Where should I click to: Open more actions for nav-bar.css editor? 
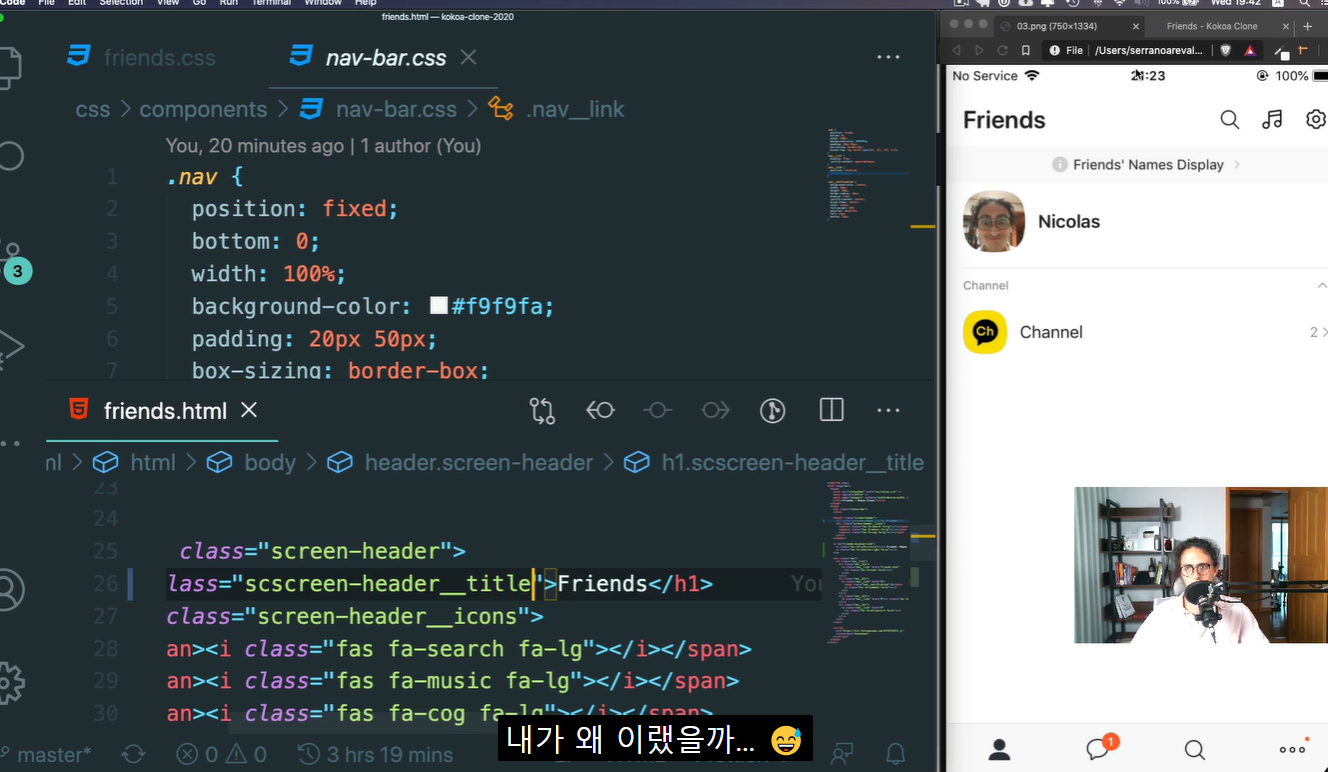pos(888,58)
